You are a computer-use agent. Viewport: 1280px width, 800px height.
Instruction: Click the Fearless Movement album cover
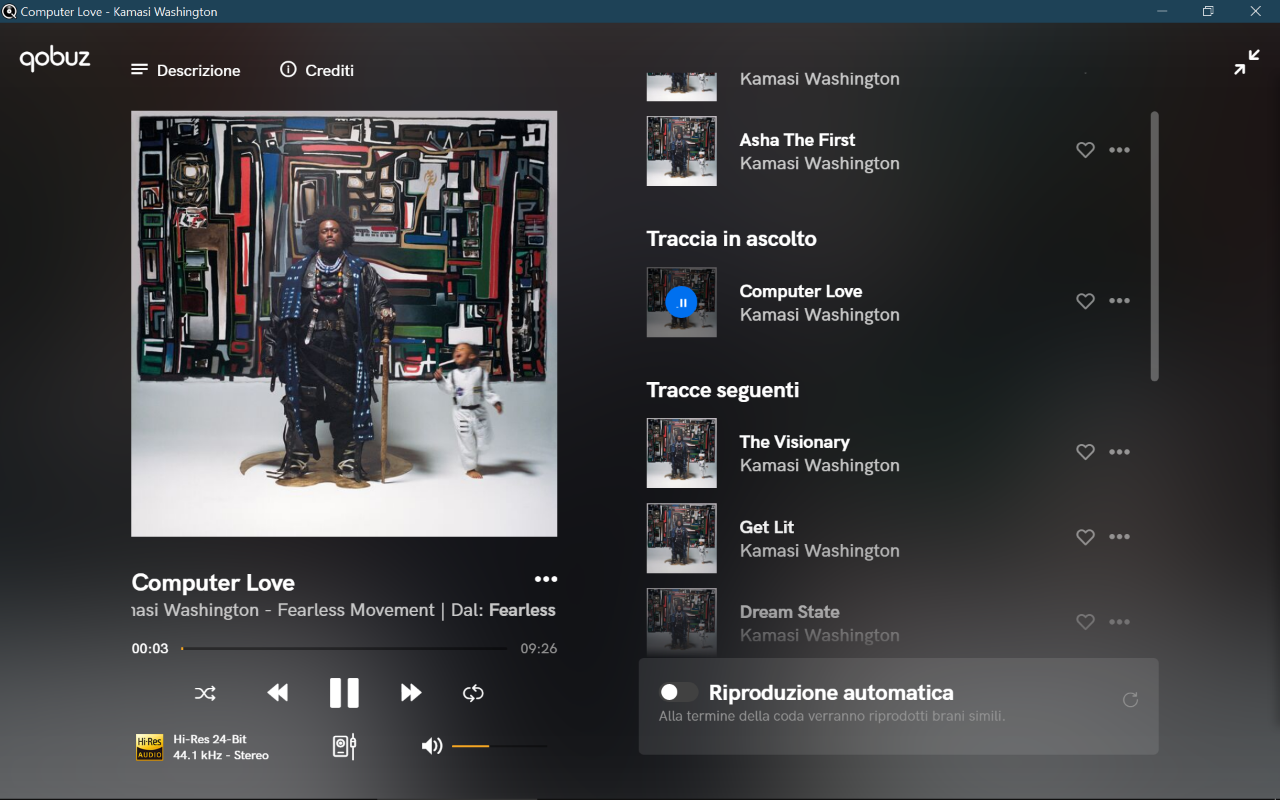344,324
